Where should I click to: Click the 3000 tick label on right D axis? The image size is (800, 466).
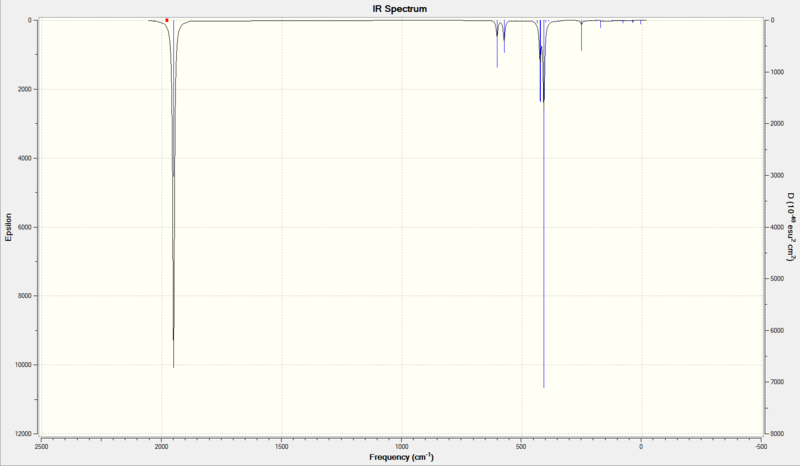pyautogui.click(x=778, y=176)
